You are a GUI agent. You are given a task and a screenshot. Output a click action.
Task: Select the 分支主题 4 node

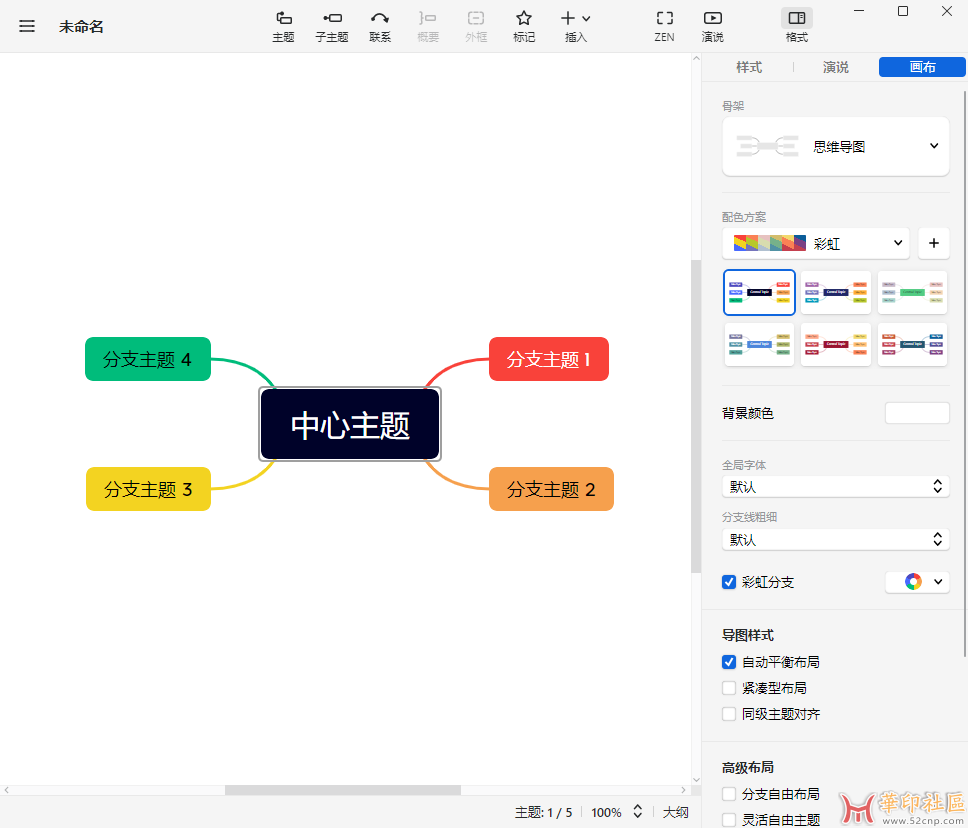click(x=148, y=359)
